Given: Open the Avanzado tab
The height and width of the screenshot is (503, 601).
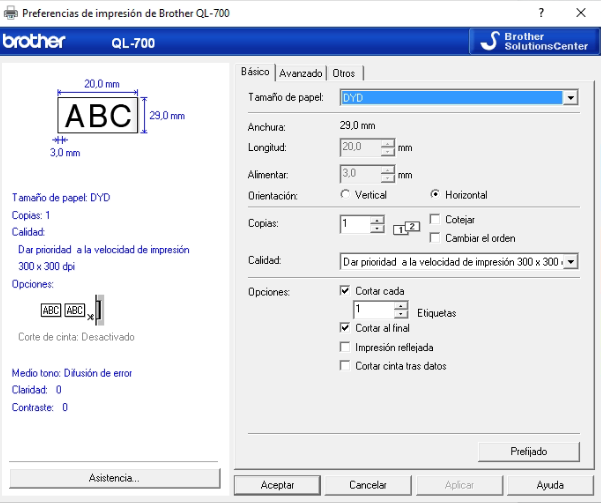Looking at the screenshot, I should click(300, 73).
